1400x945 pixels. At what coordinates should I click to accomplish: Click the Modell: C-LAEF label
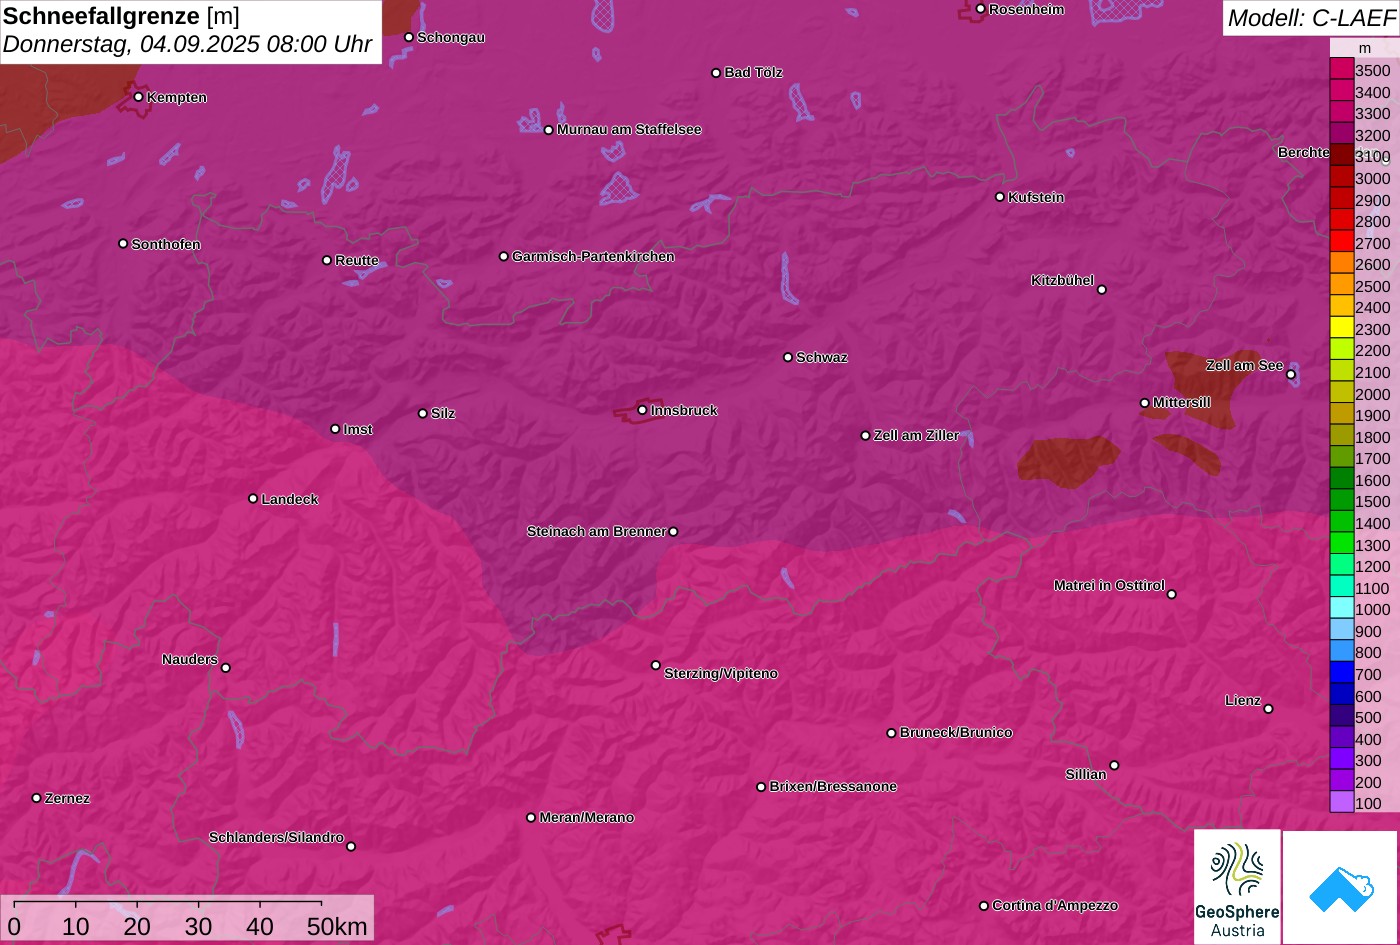coord(1311,18)
